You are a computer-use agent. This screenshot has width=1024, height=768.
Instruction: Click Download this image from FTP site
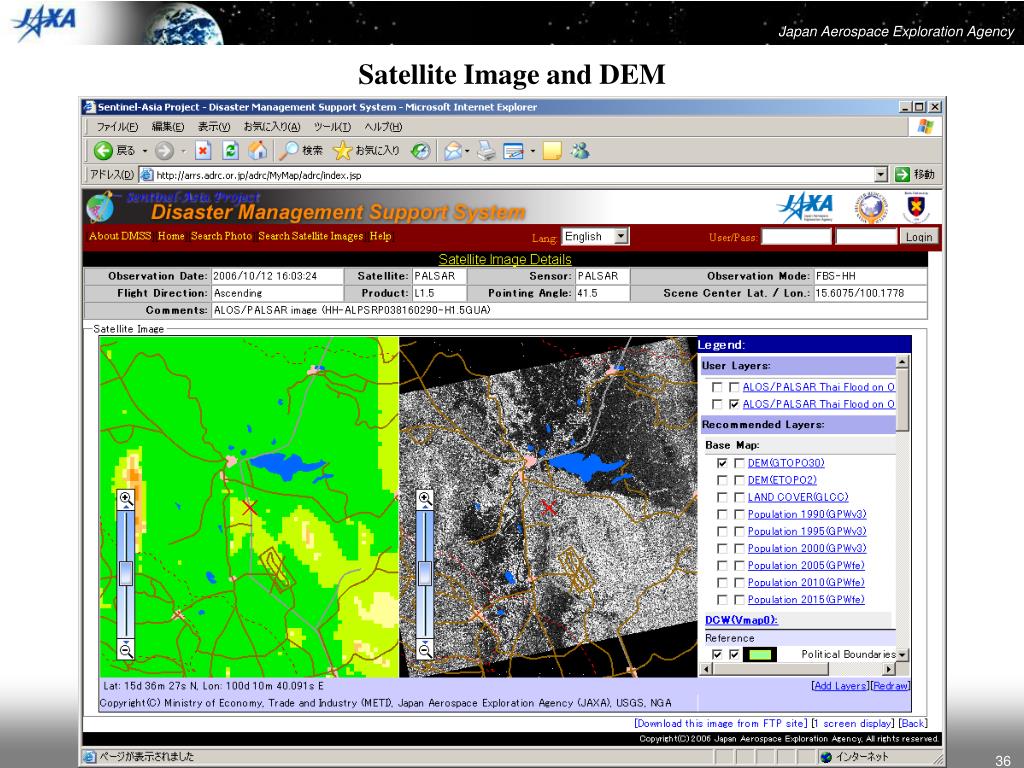tap(721, 724)
